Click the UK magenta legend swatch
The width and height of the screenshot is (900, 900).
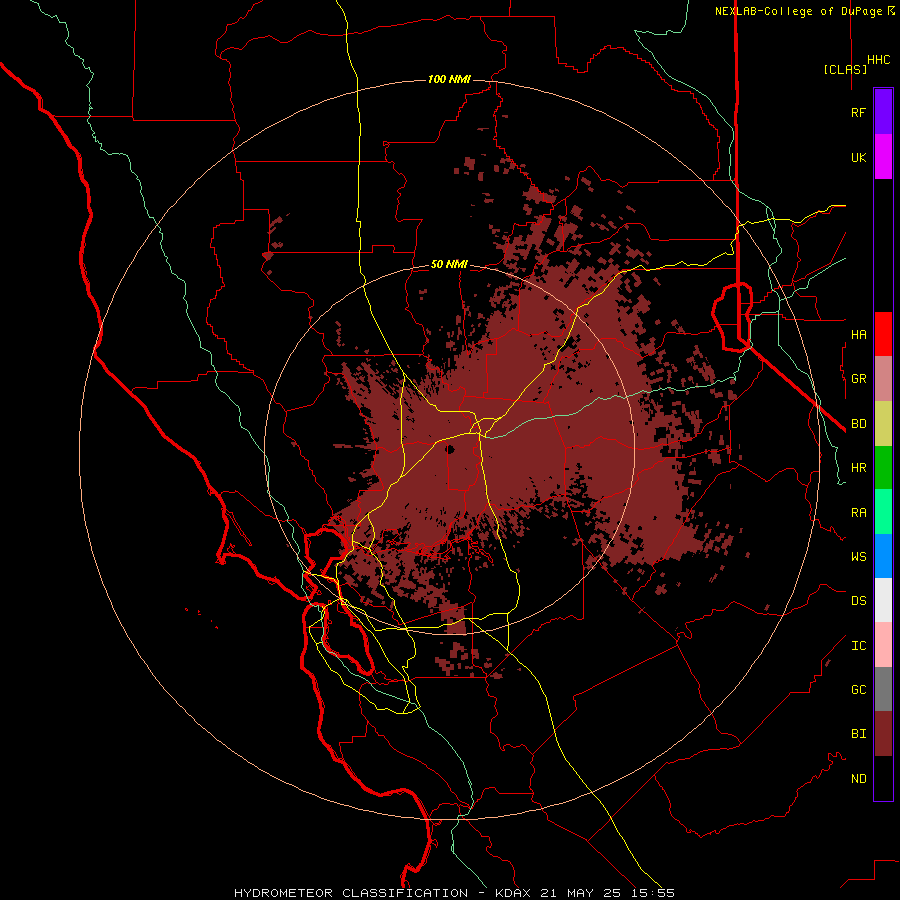[x=883, y=157]
